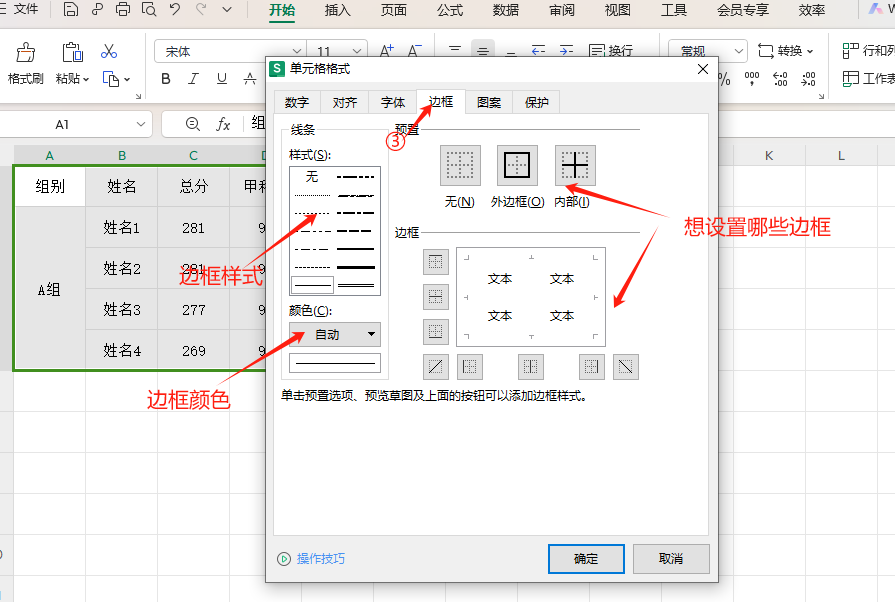The width and height of the screenshot is (895, 602).
Task: Switch to the 图案 tab in dialog
Action: coord(489,102)
